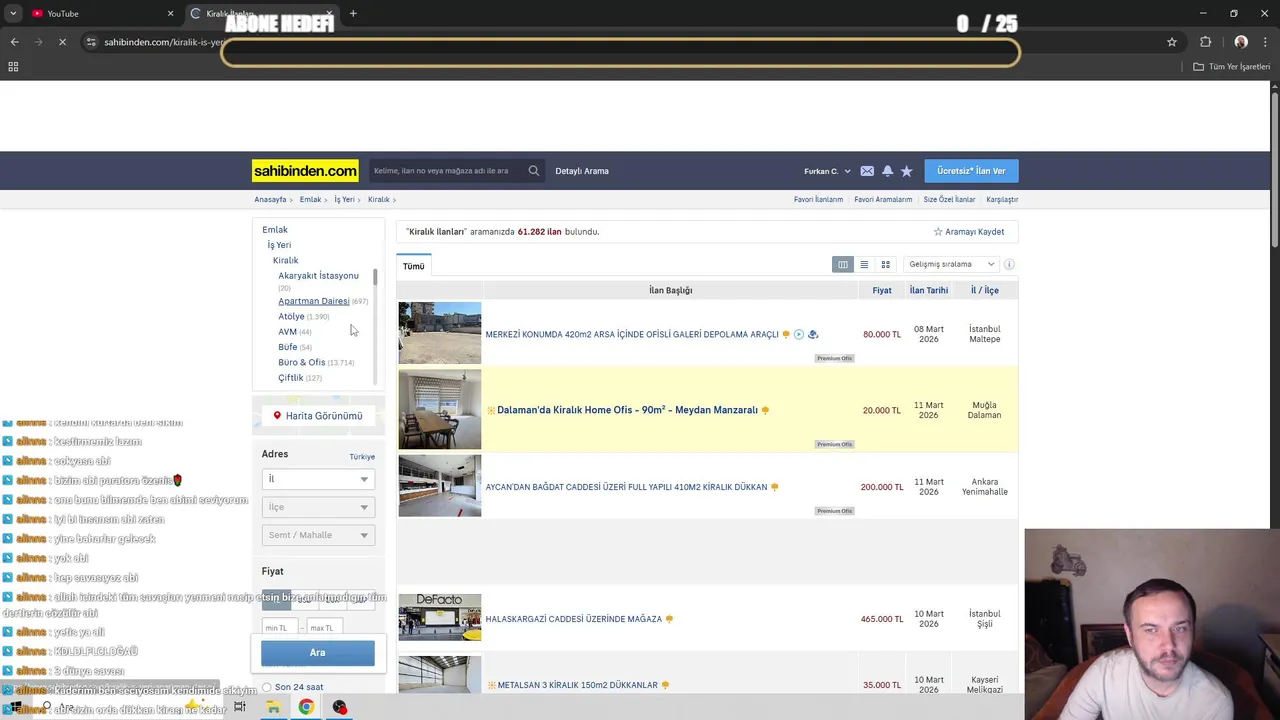Open the Gelişmiş sıralama dropdown

951,264
